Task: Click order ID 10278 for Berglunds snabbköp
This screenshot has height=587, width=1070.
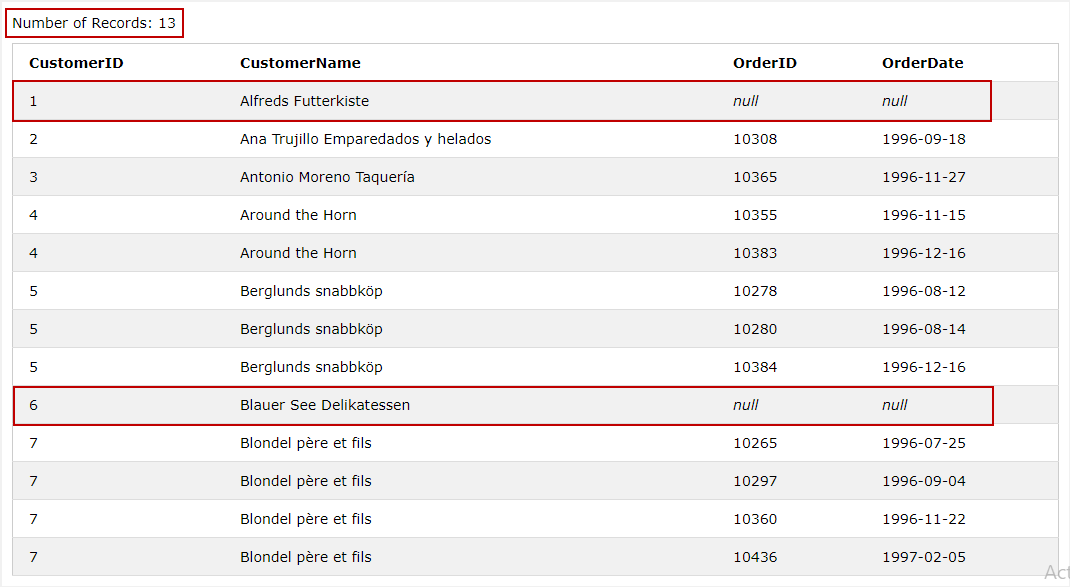Action: (x=755, y=291)
